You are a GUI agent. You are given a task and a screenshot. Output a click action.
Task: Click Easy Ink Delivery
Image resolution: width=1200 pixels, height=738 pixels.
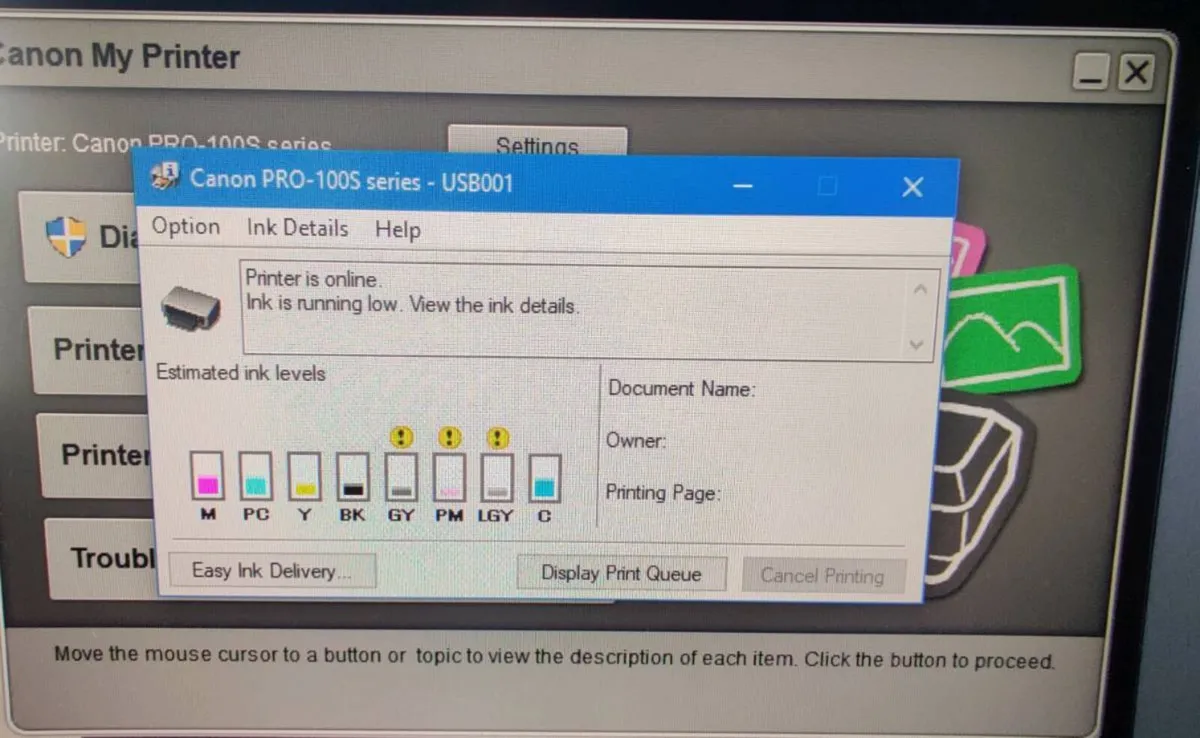[x=272, y=570]
